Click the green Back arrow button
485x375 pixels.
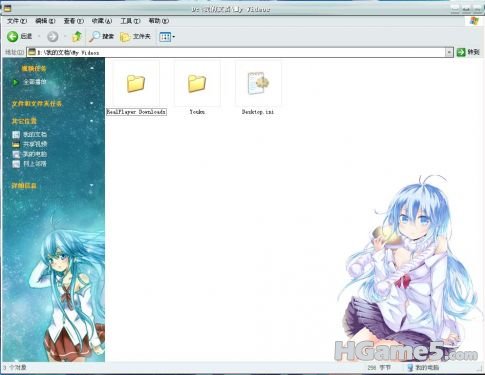point(13,36)
